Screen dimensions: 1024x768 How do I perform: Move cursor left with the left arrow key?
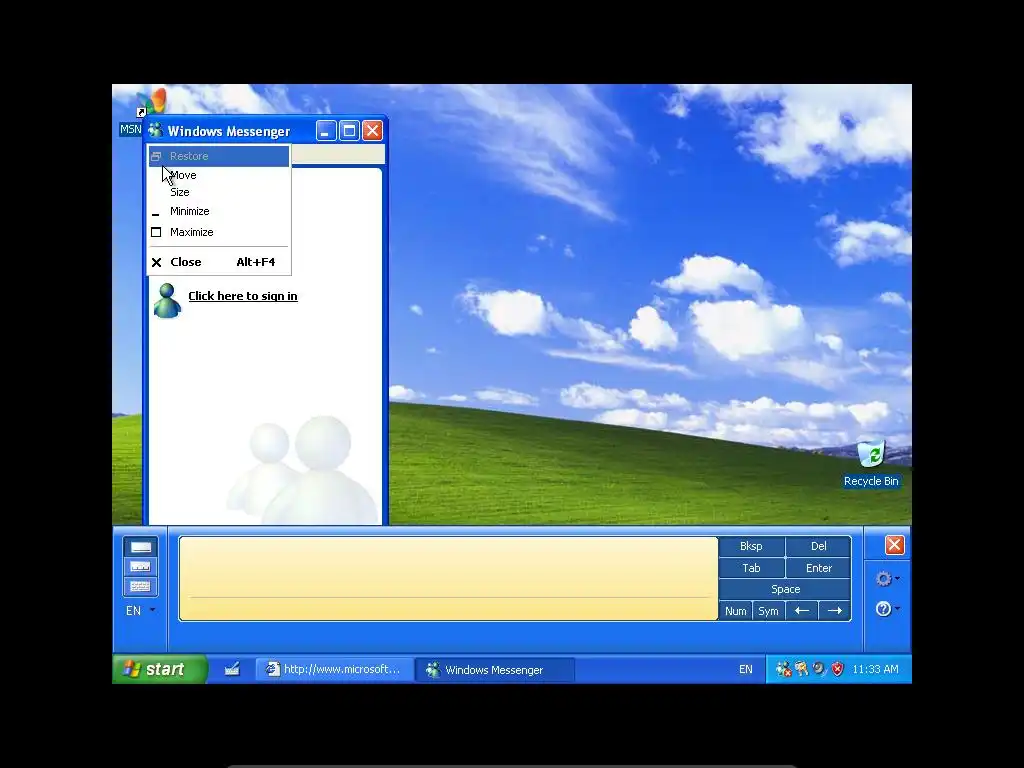point(802,611)
